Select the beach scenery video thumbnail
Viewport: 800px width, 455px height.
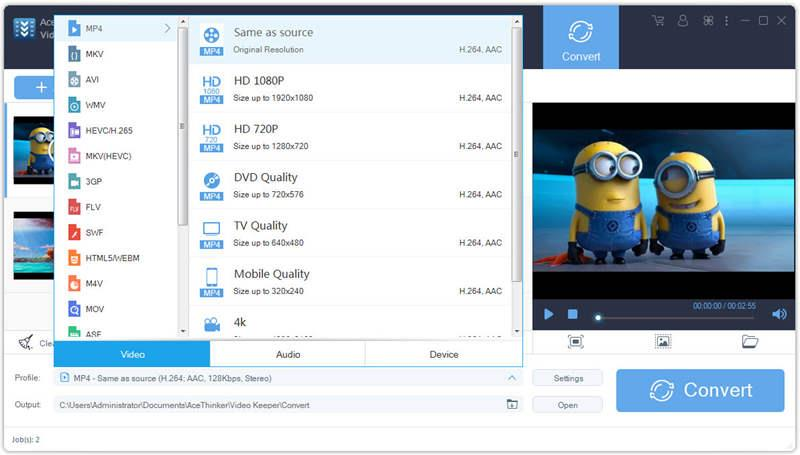34,245
